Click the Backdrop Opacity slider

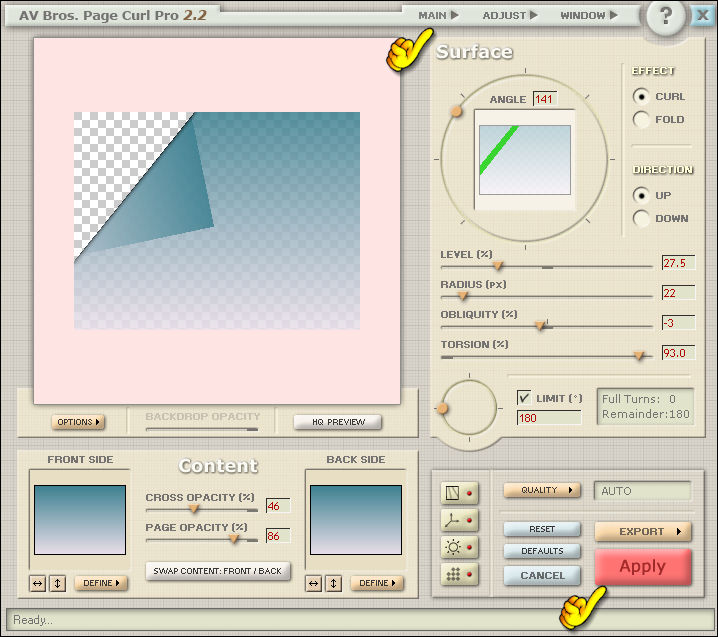pyautogui.click(x=202, y=429)
